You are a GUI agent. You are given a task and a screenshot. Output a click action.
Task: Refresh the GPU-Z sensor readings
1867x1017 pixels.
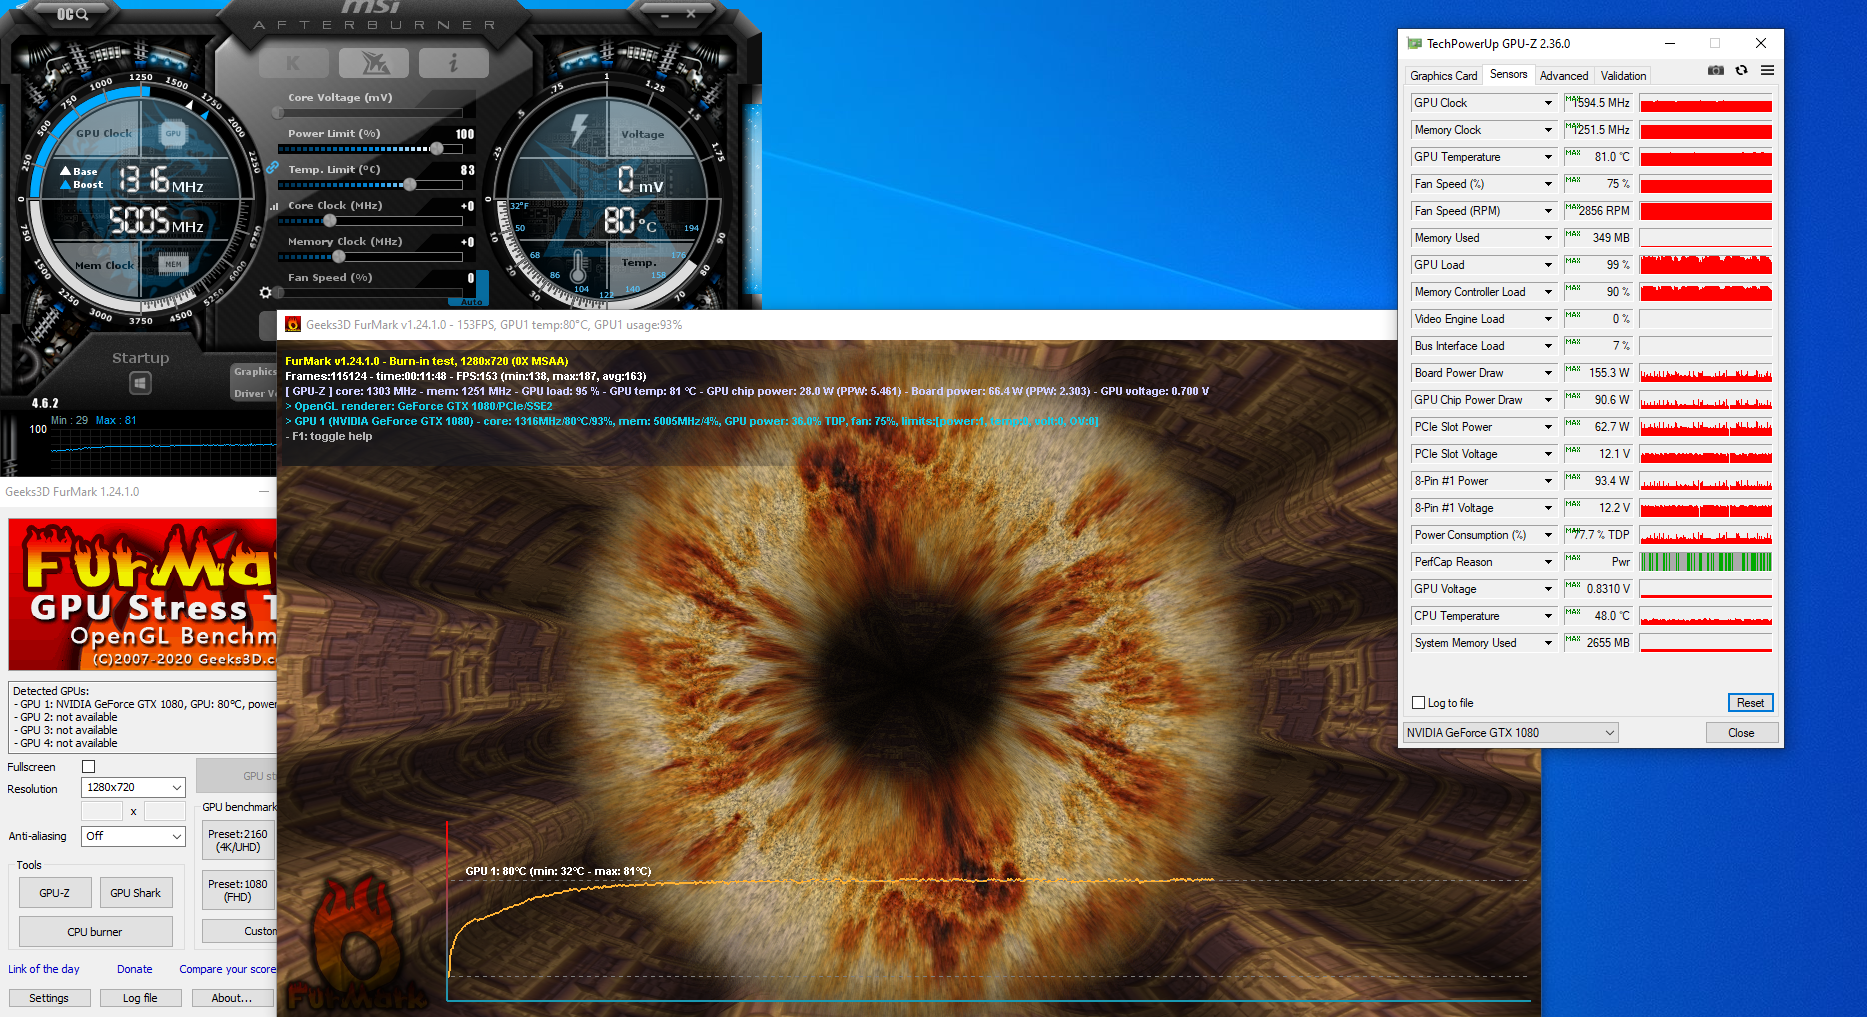1741,70
